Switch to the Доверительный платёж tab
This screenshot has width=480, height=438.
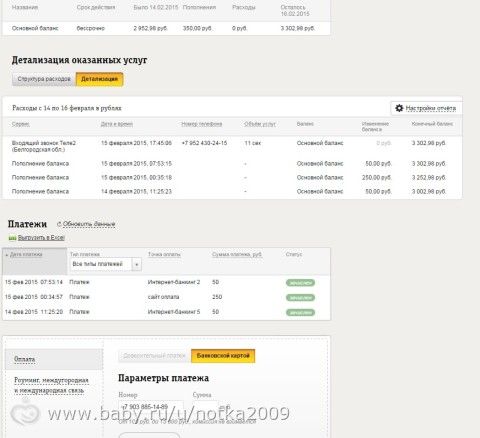click(x=154, y=356)
